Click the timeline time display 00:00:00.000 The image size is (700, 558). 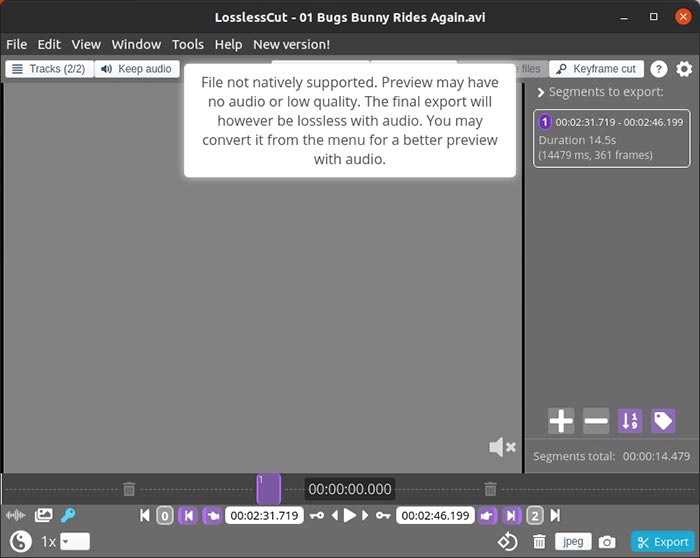tap(350, 489)
